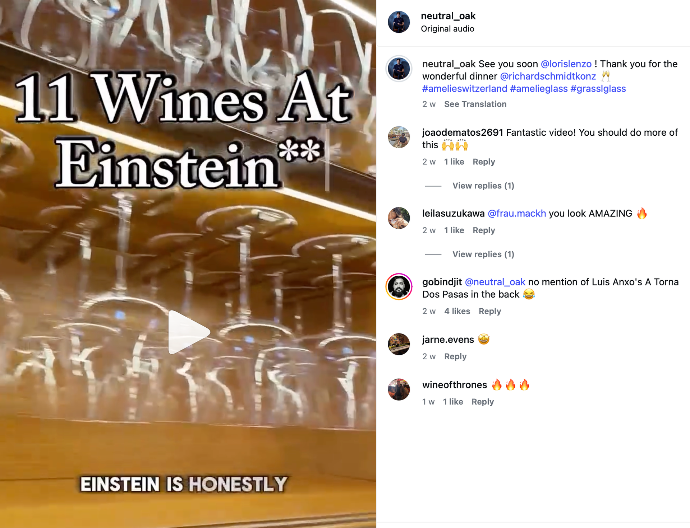This screenshot has width=690, height=528.
Task: Open the #amelieswitzerland hashtag
Action: (464, 89)
